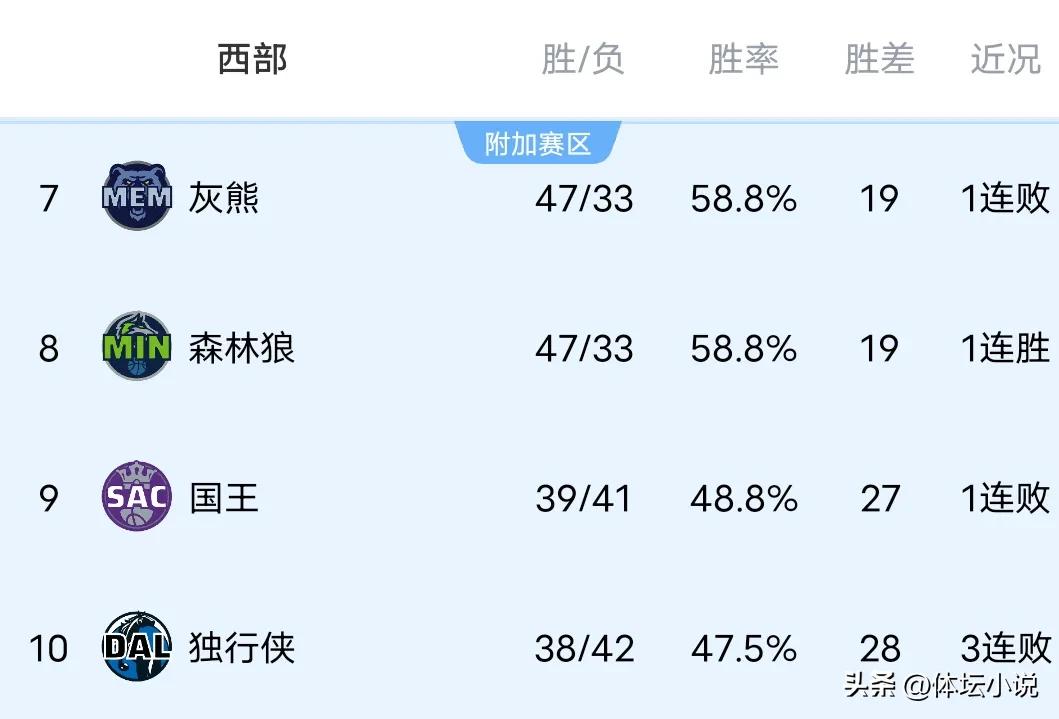The width and height of the screenshot is (1059, 719).
Task: Select the 38/42 record in 独行侠 row
Action: coord(584,649)
